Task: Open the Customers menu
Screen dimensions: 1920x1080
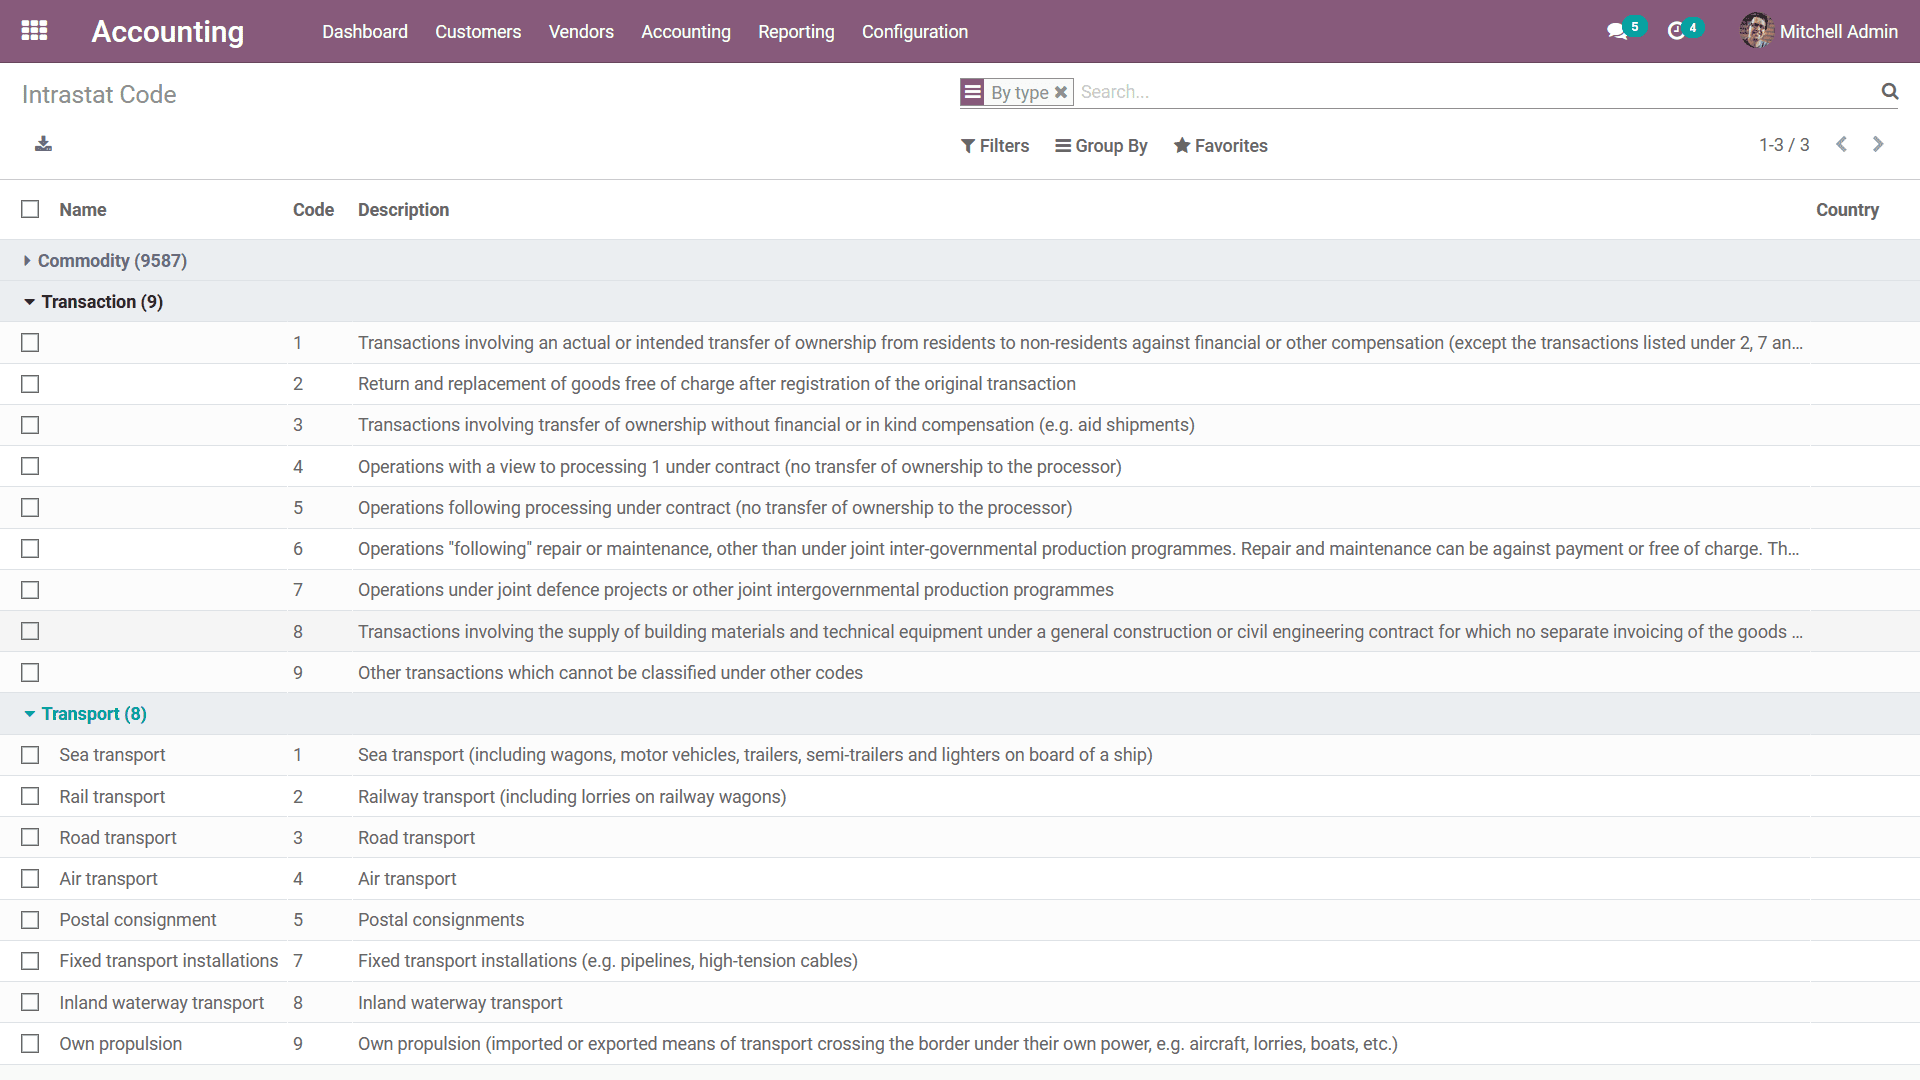Action: 478,32
